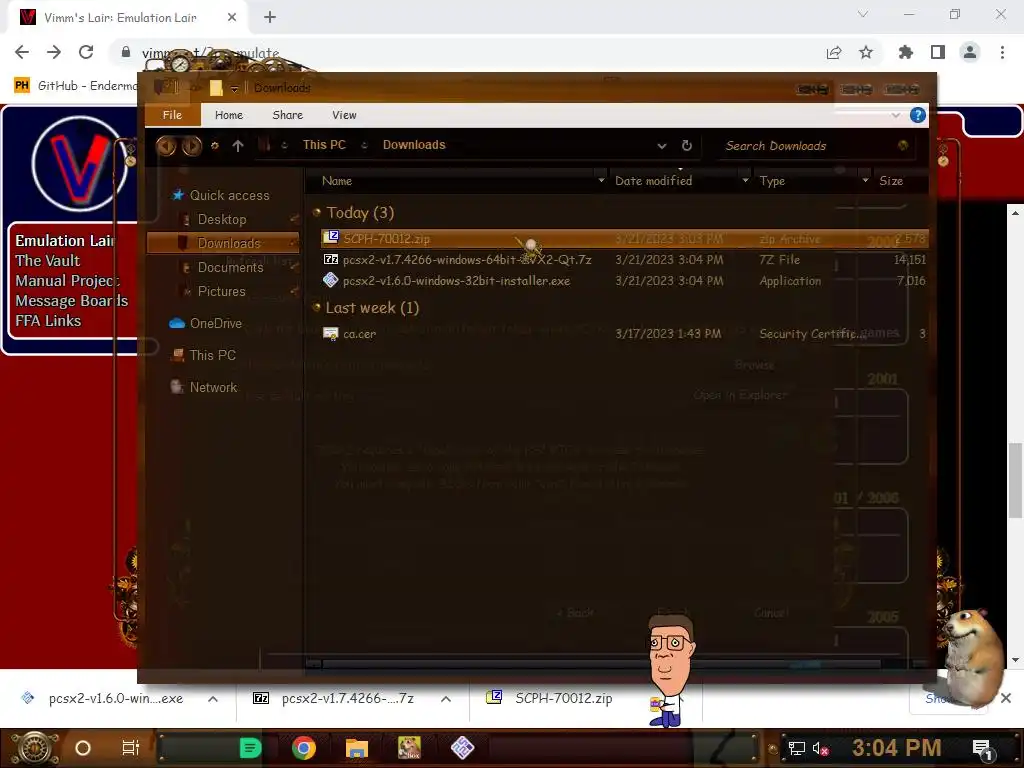
Task: Select SCPH-70012.zip file in Downloads
Action: (x=624, y=238)
